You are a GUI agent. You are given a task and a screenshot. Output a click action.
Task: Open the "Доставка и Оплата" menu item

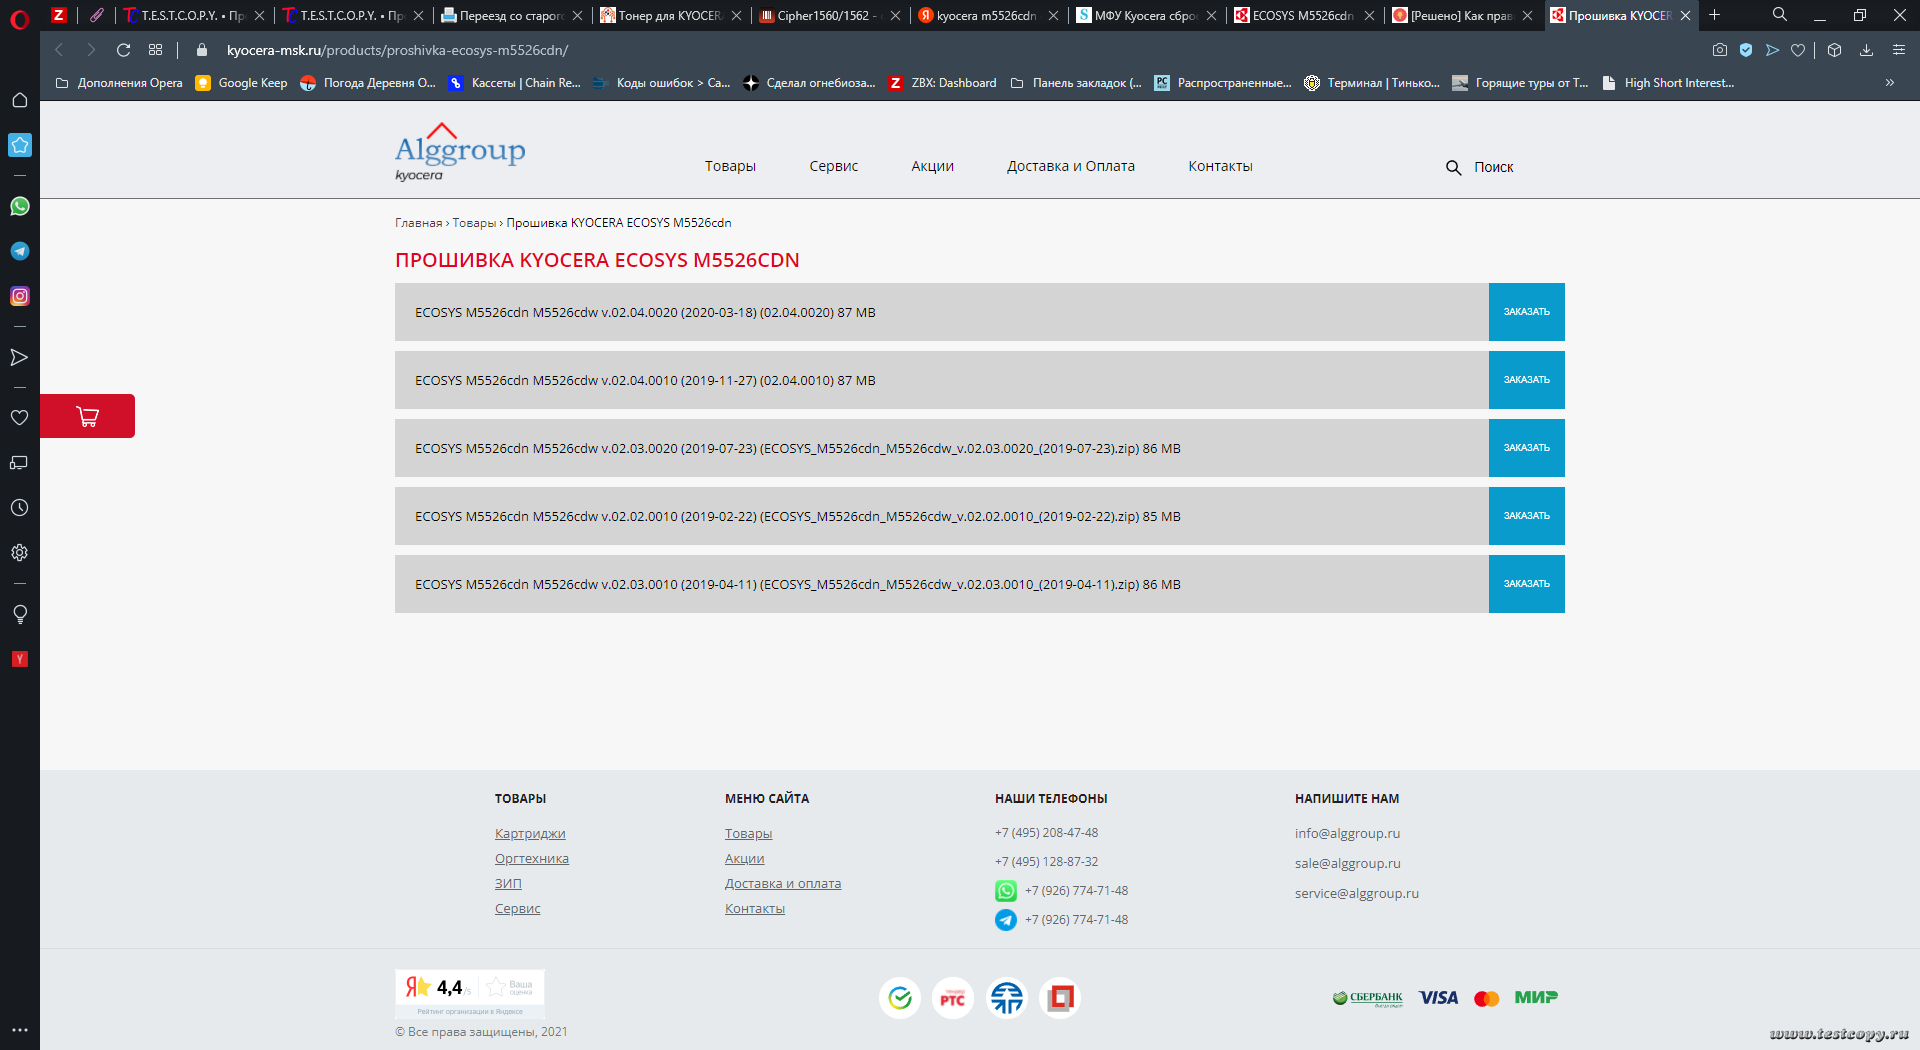pos(1070,166)
